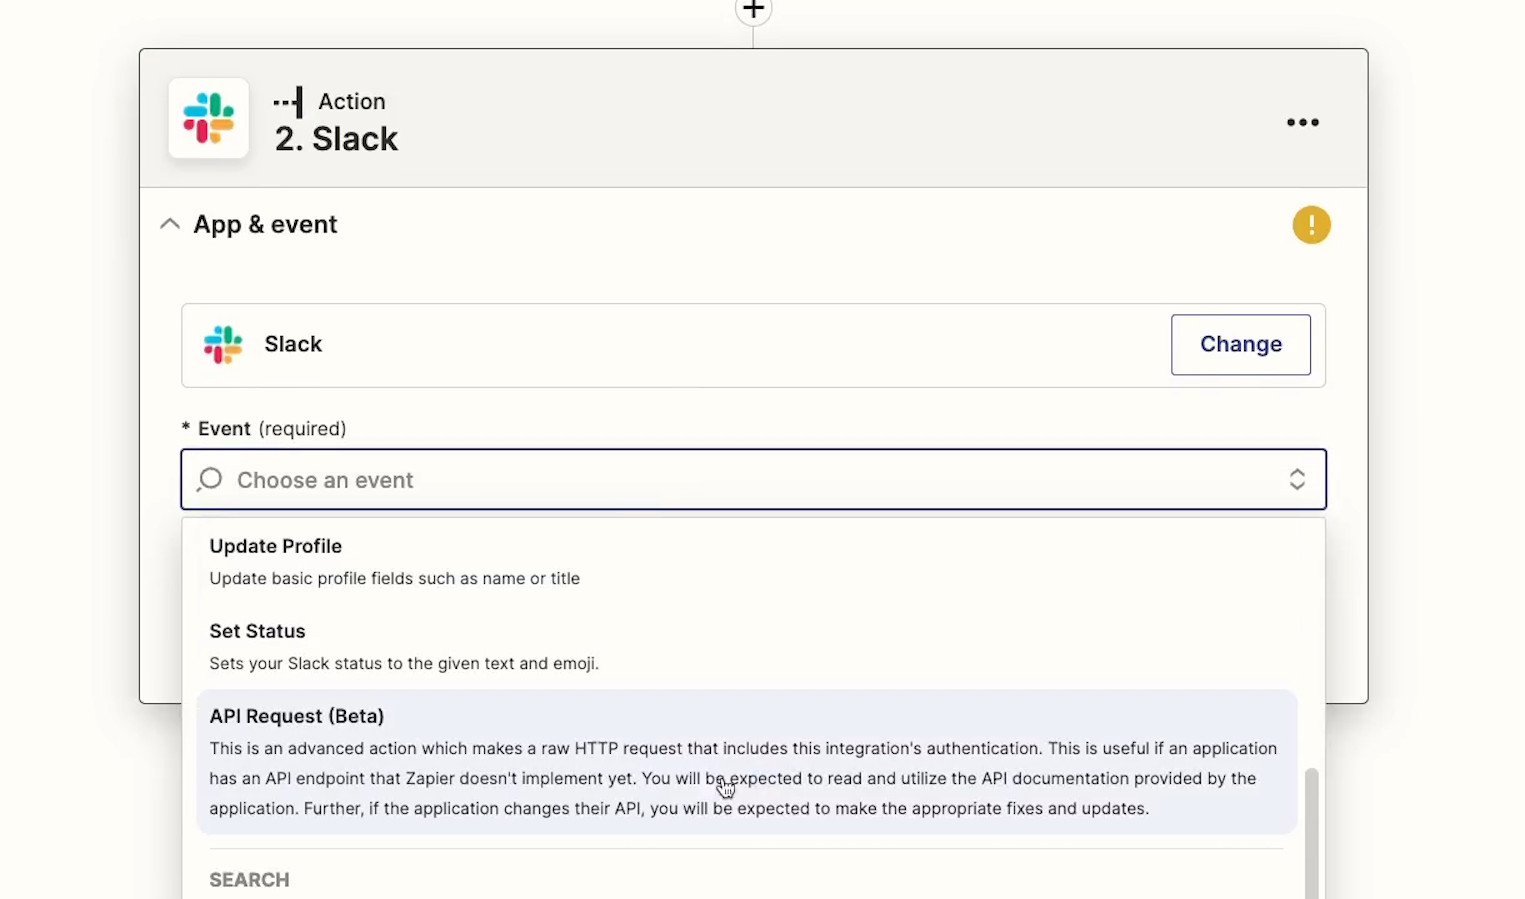Viewport: 1525px width, 899px height.
Task: Click the App & event section title
Action: (265, 224)
